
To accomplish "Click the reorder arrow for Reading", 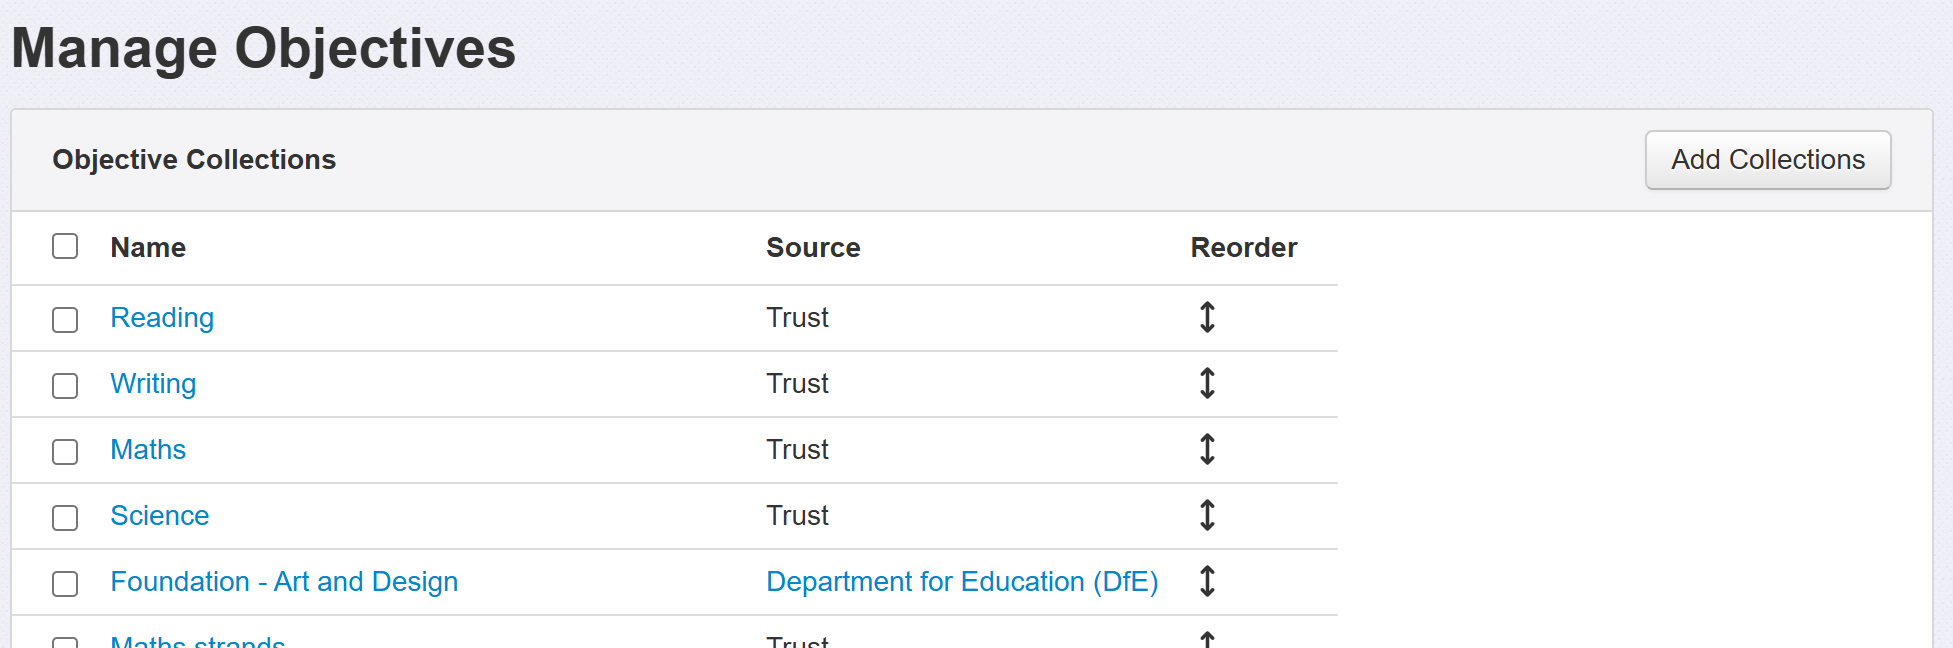I will pyautogui.click(x=1207, y=318).
